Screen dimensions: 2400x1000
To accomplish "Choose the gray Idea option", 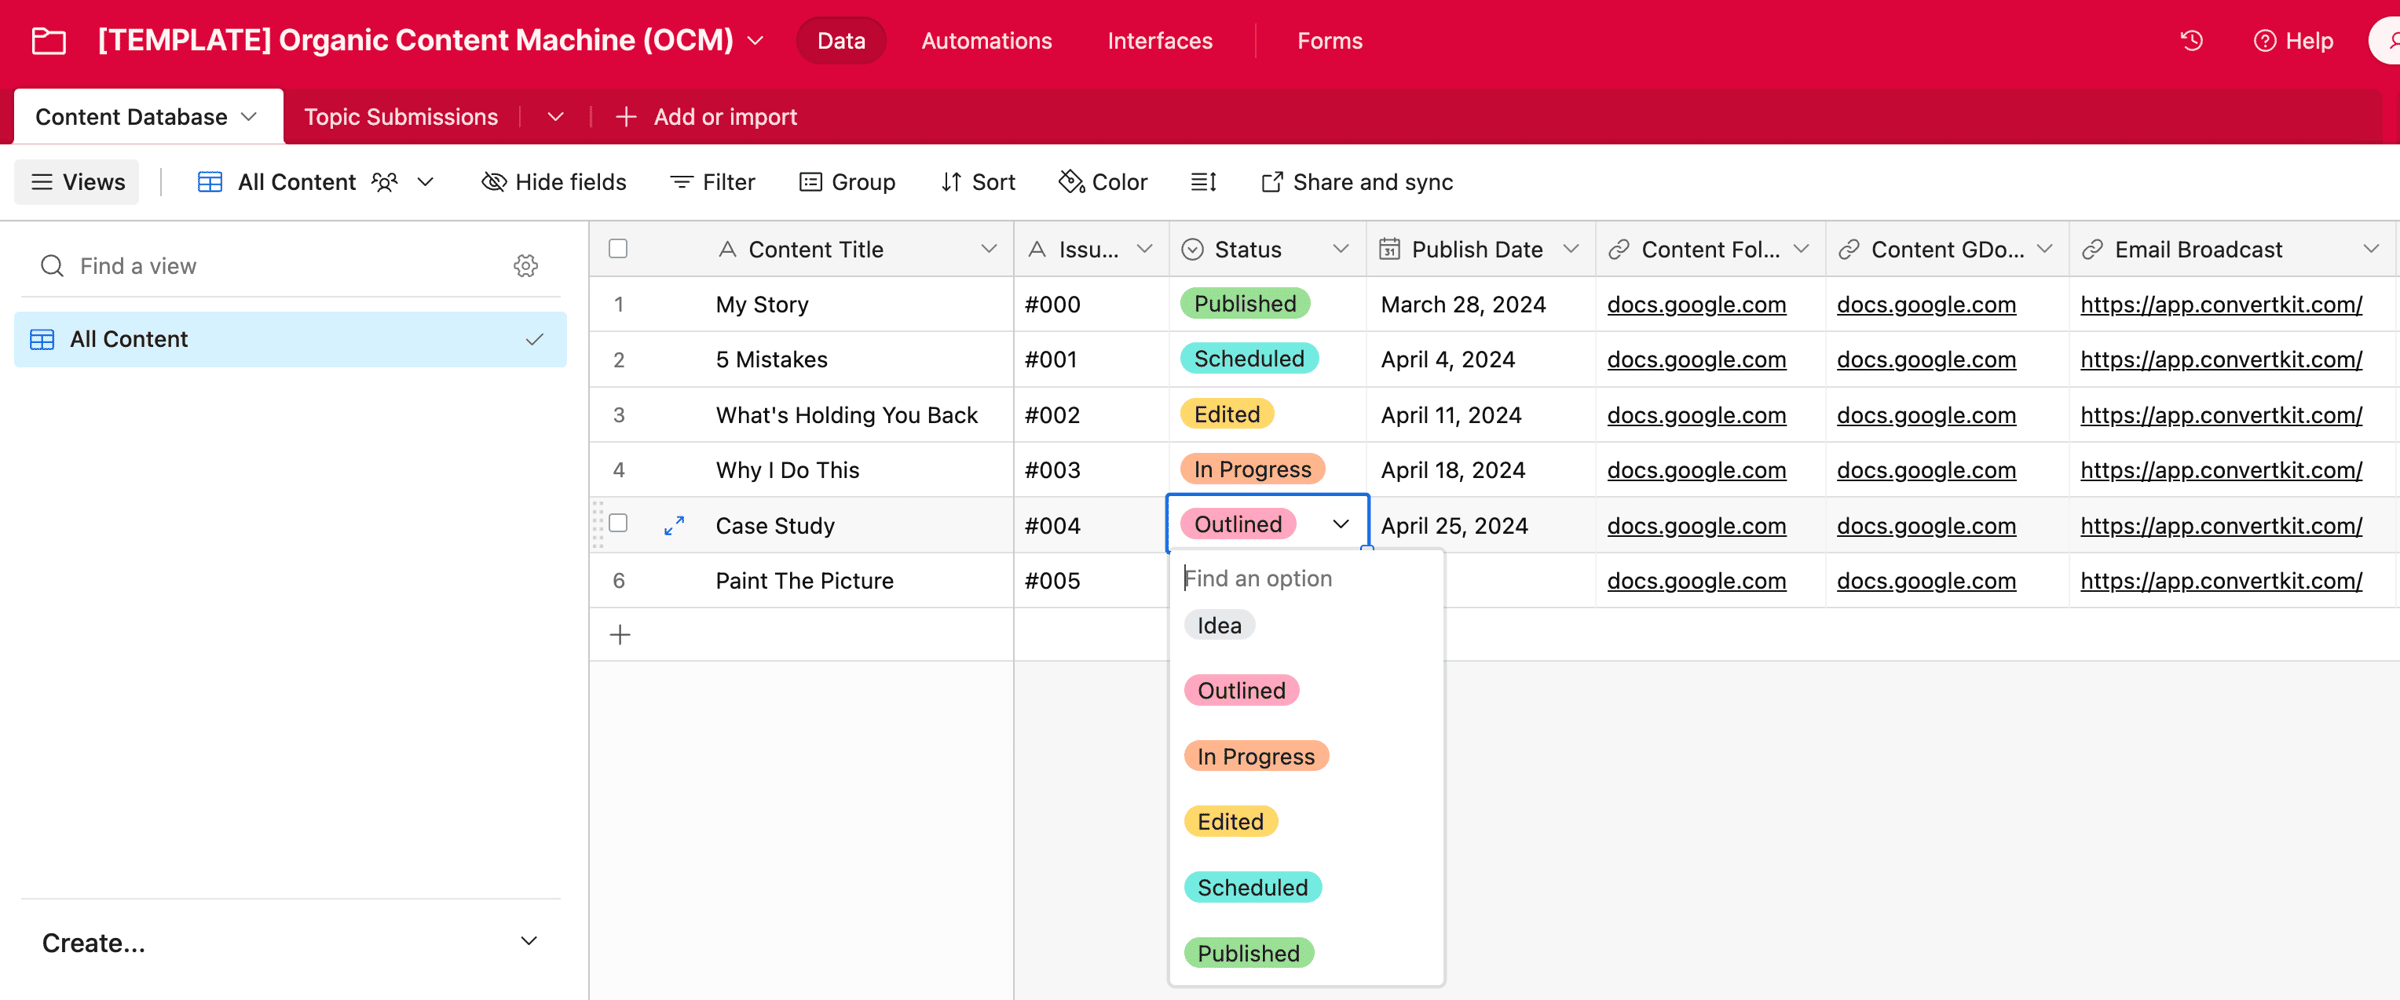I will click(x=1219, y=625).
